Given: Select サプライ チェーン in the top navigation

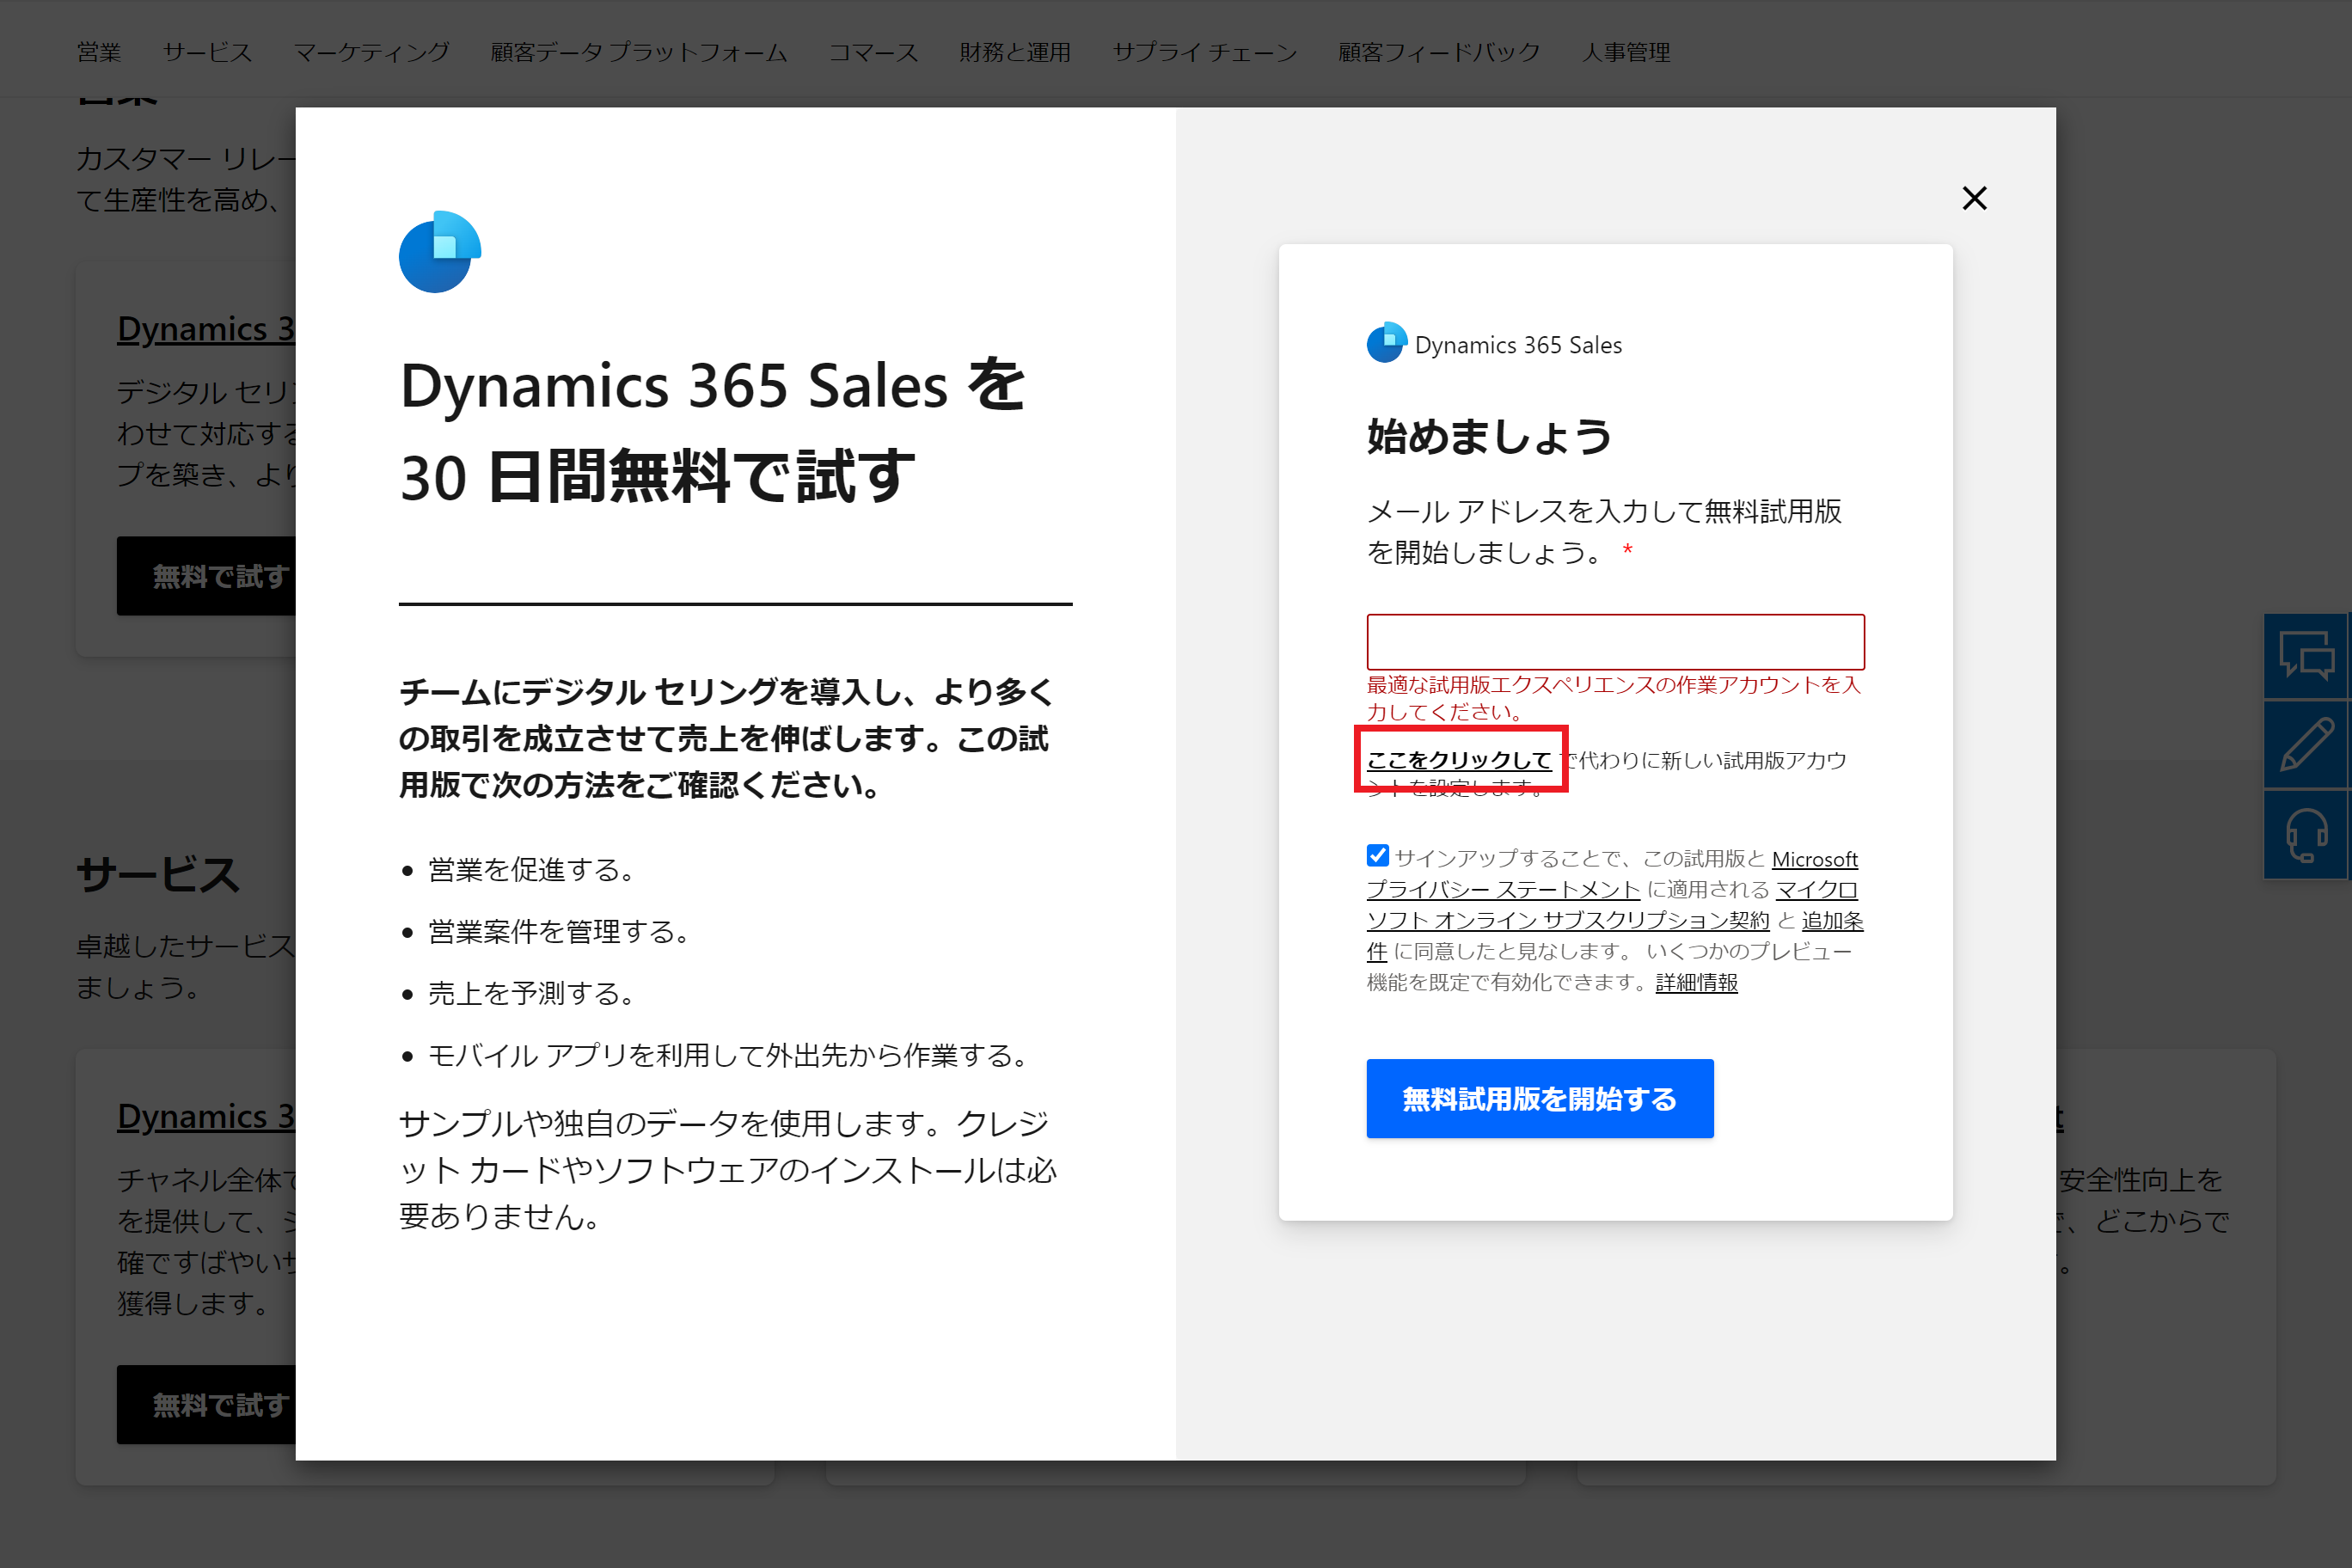Looking at the screenshot, I should [x=1205, y=52].
